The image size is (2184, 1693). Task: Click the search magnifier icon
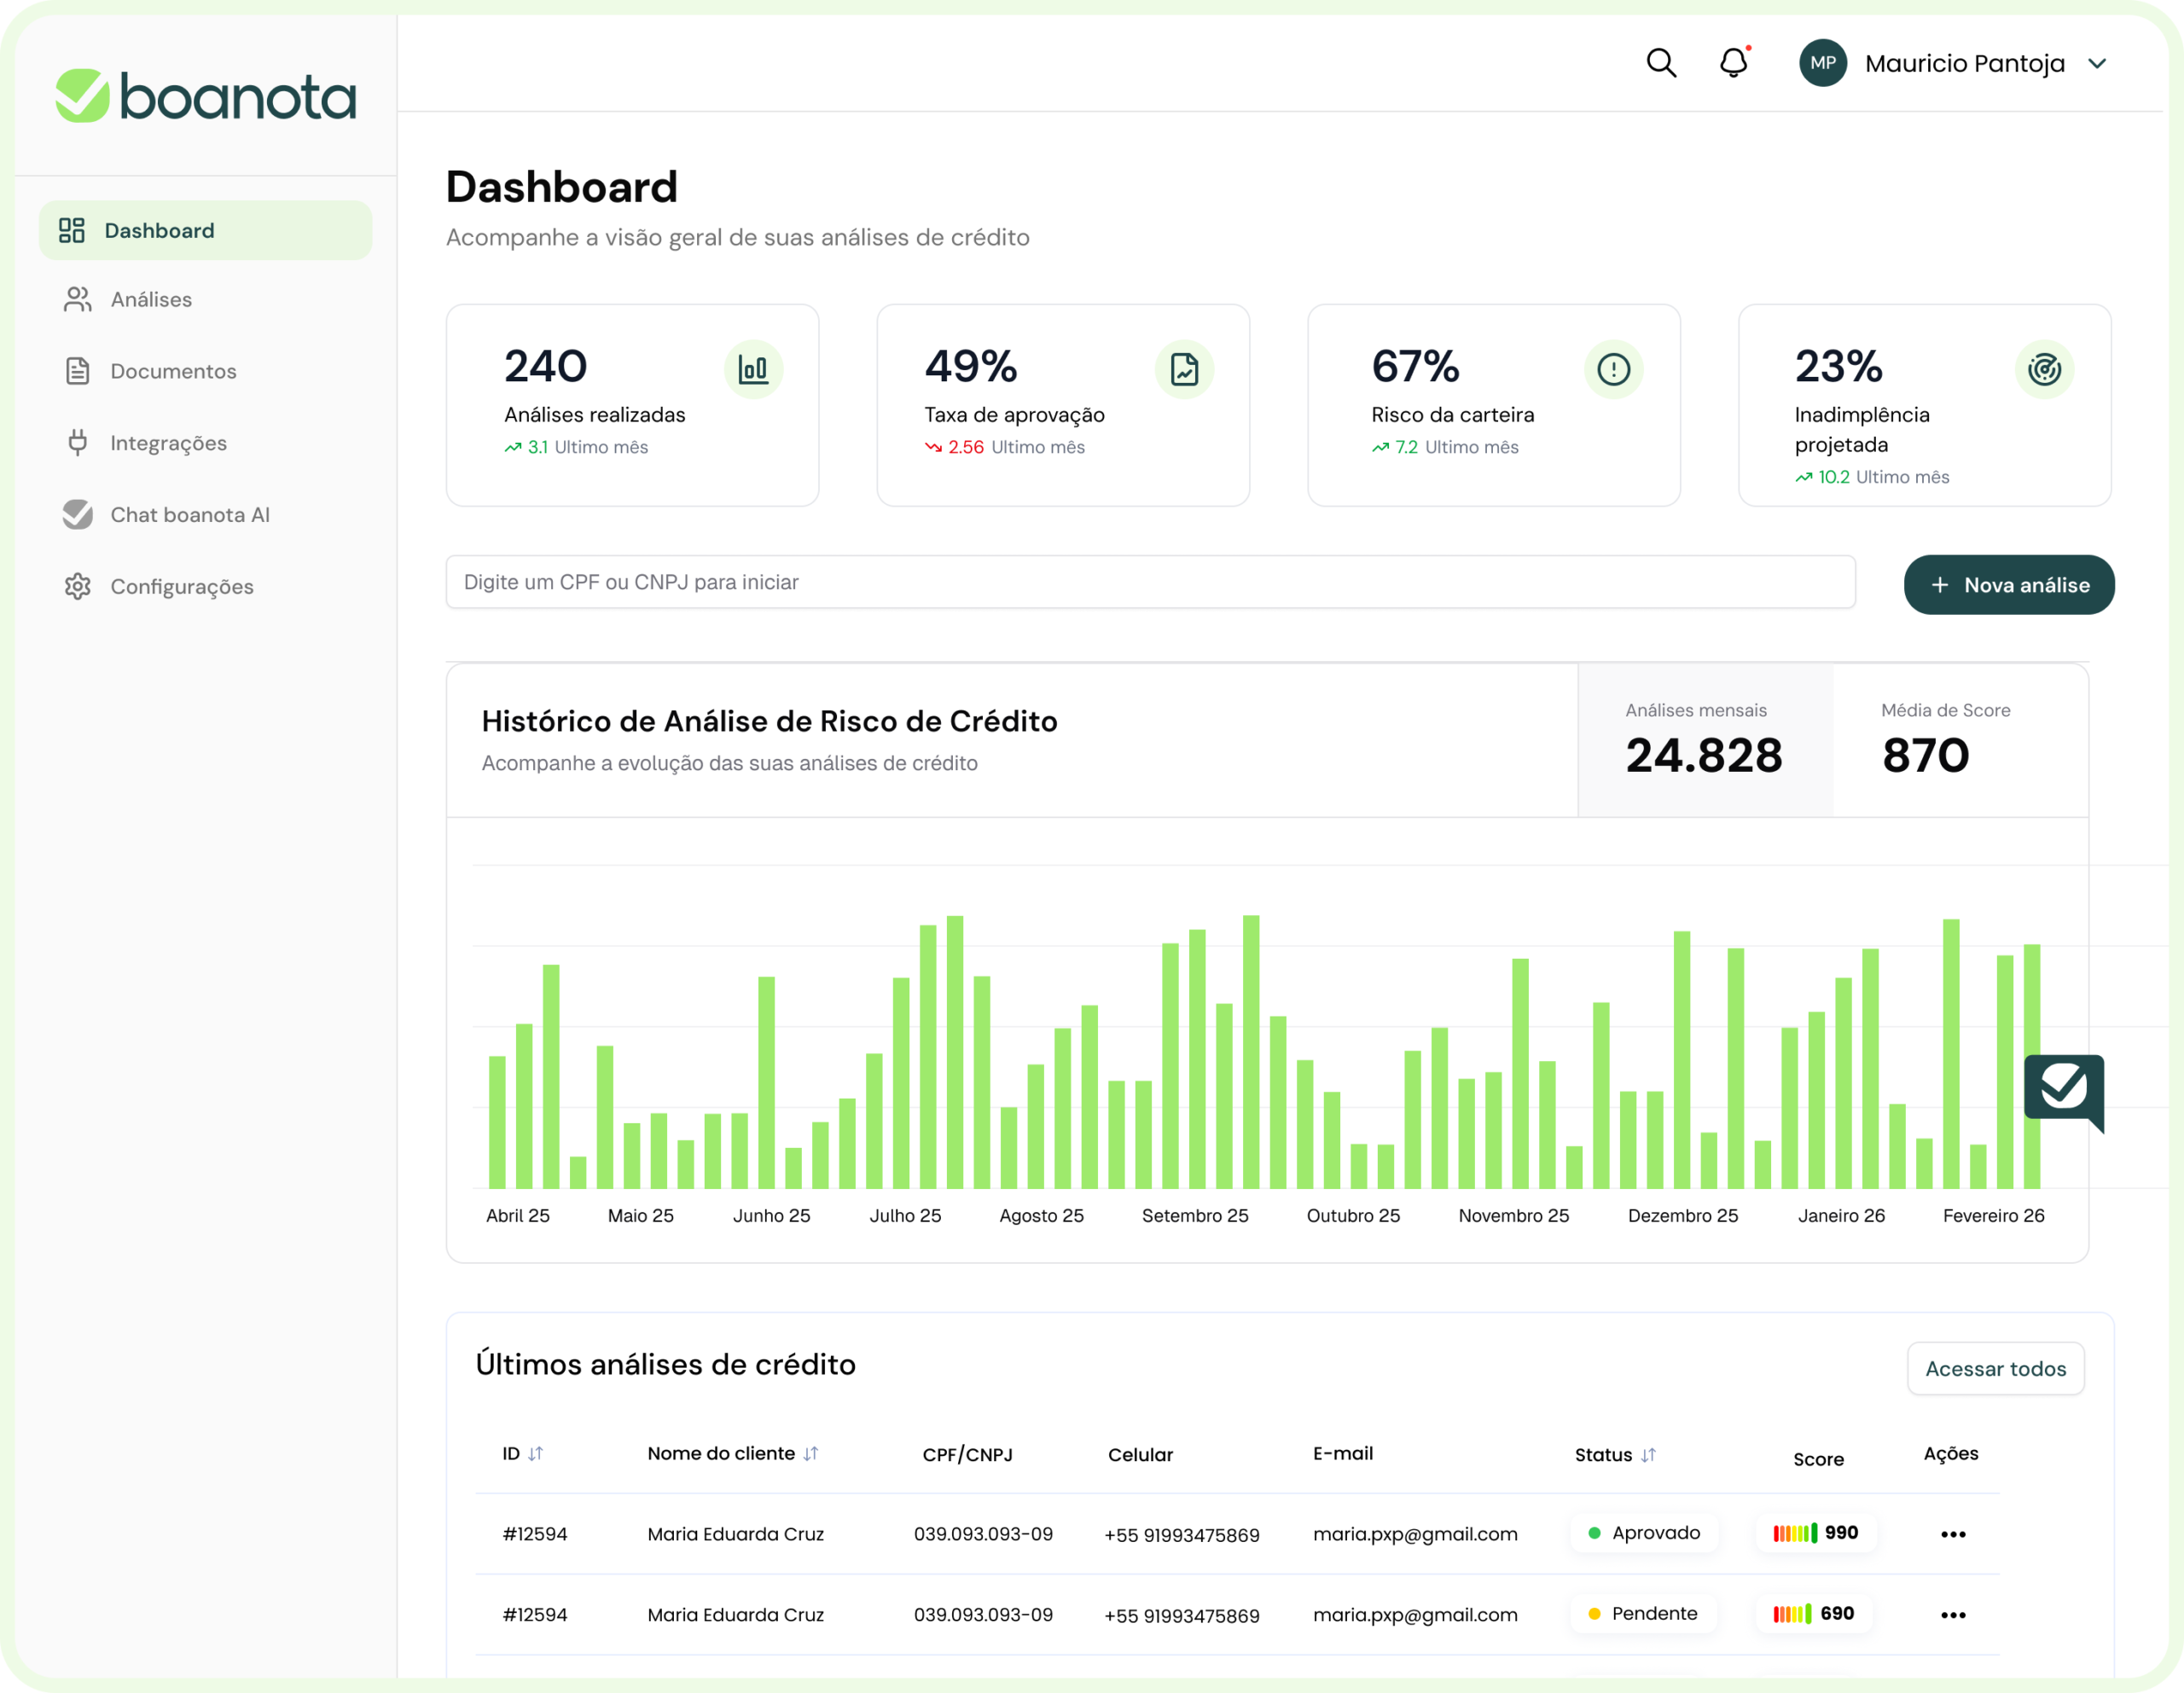(1661, 63)
